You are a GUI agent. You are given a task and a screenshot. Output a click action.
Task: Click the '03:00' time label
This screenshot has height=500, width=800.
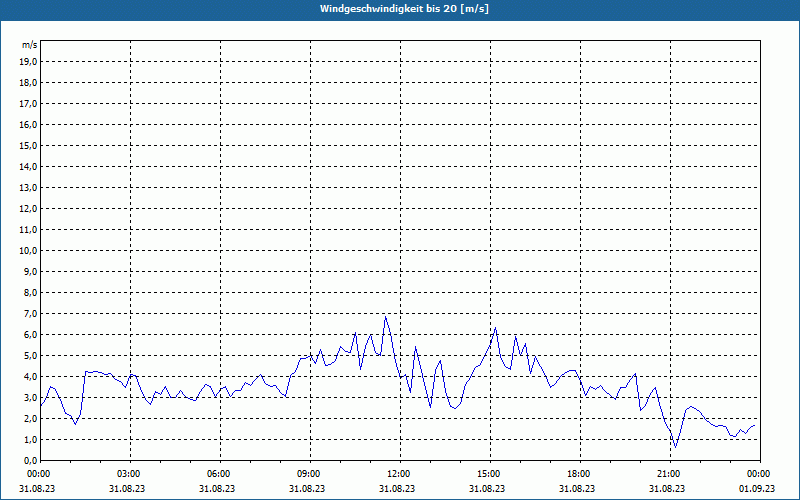pyautogui.click(x=131, y=474)
